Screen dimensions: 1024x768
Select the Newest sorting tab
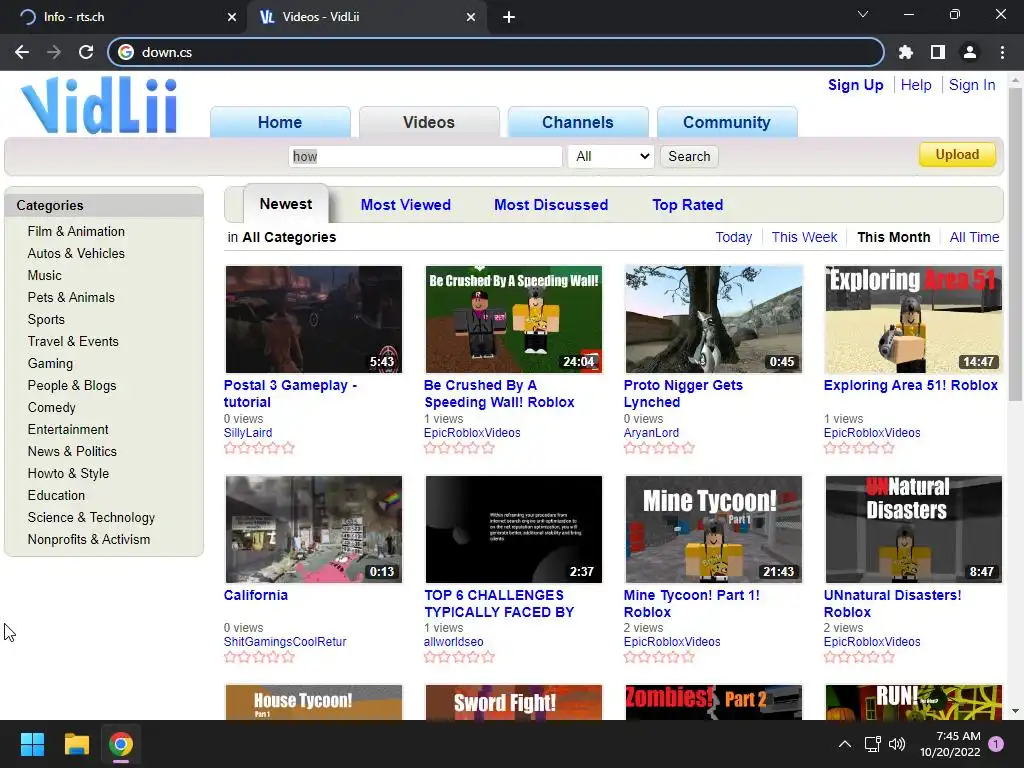point(285,204)
